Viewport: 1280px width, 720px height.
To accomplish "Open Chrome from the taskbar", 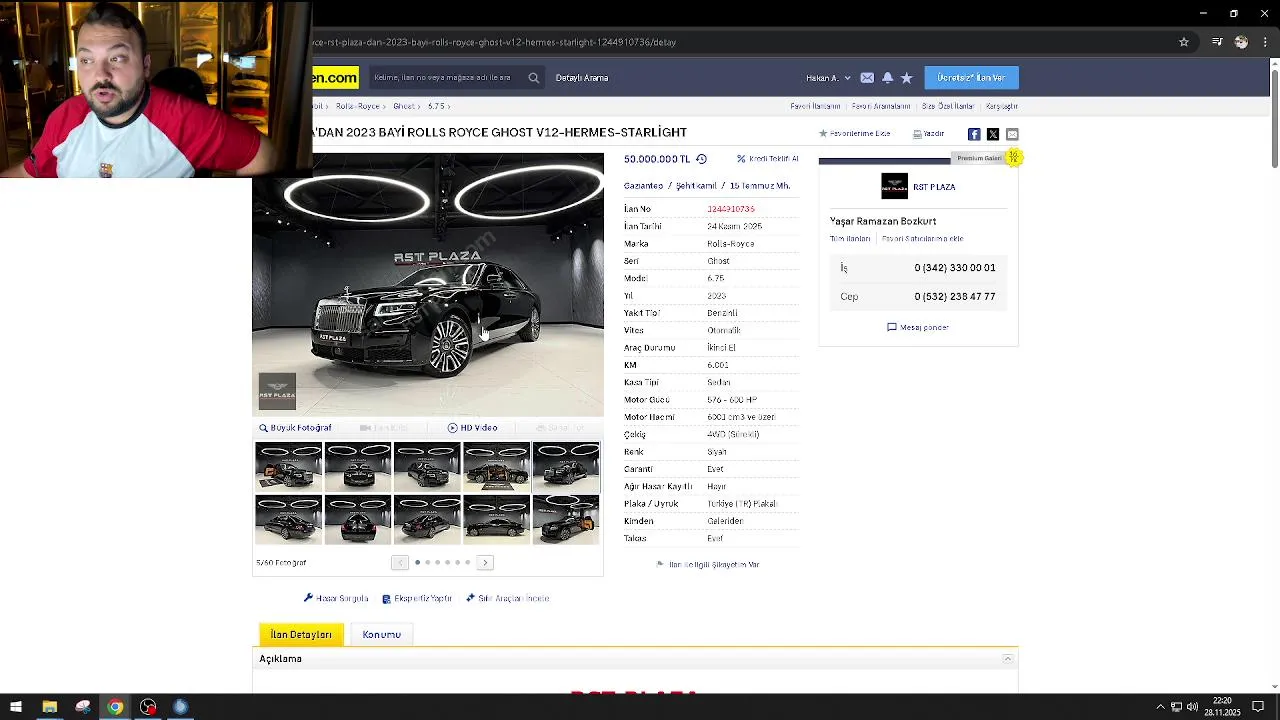I will pos(115,707).
